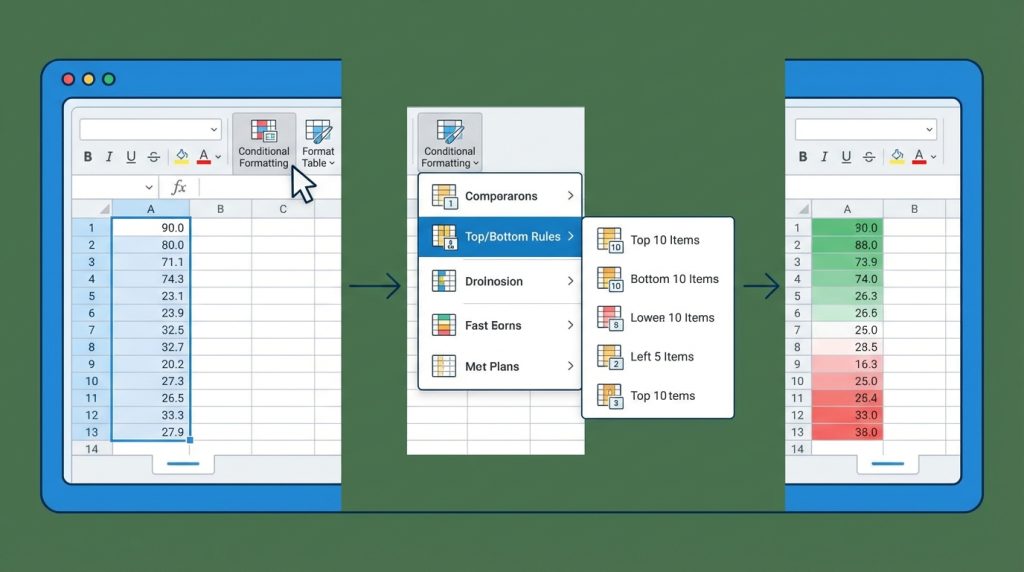Click the Top 10 Items rule icon
The width and height of the screenshot is (1024, 572).
click(609, 240)
